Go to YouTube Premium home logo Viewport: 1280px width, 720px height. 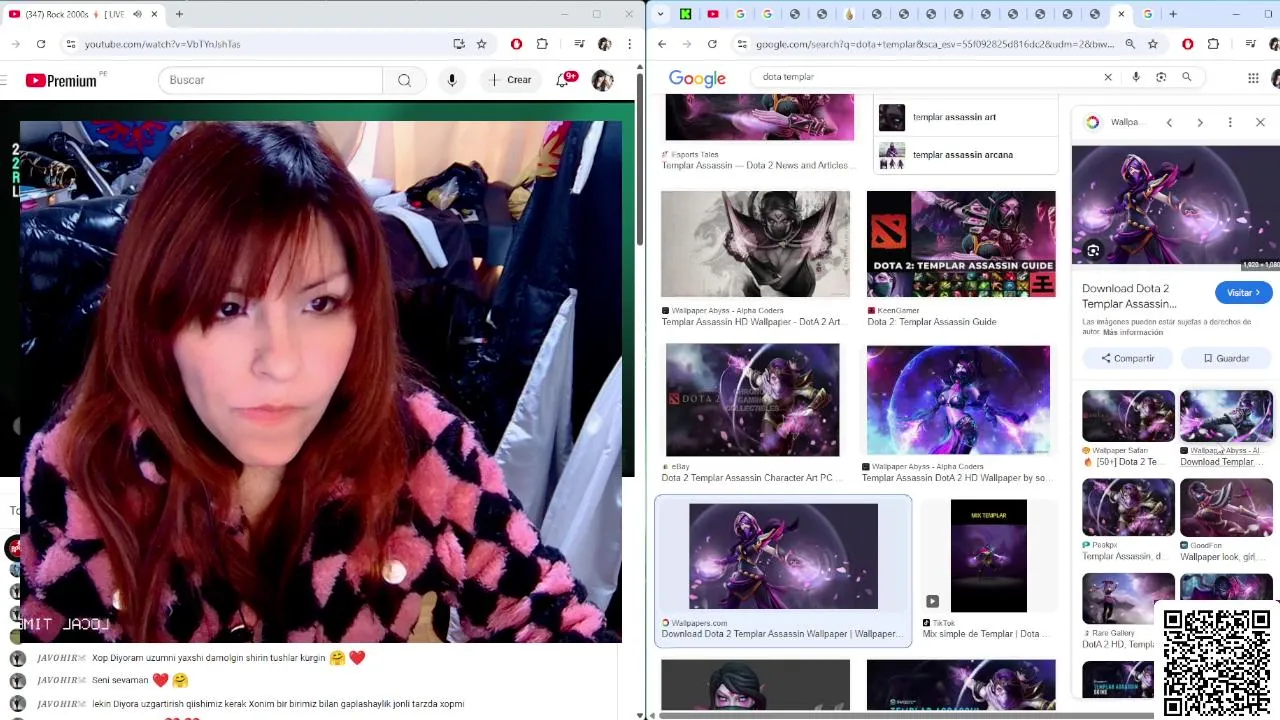tap(60, 80)
